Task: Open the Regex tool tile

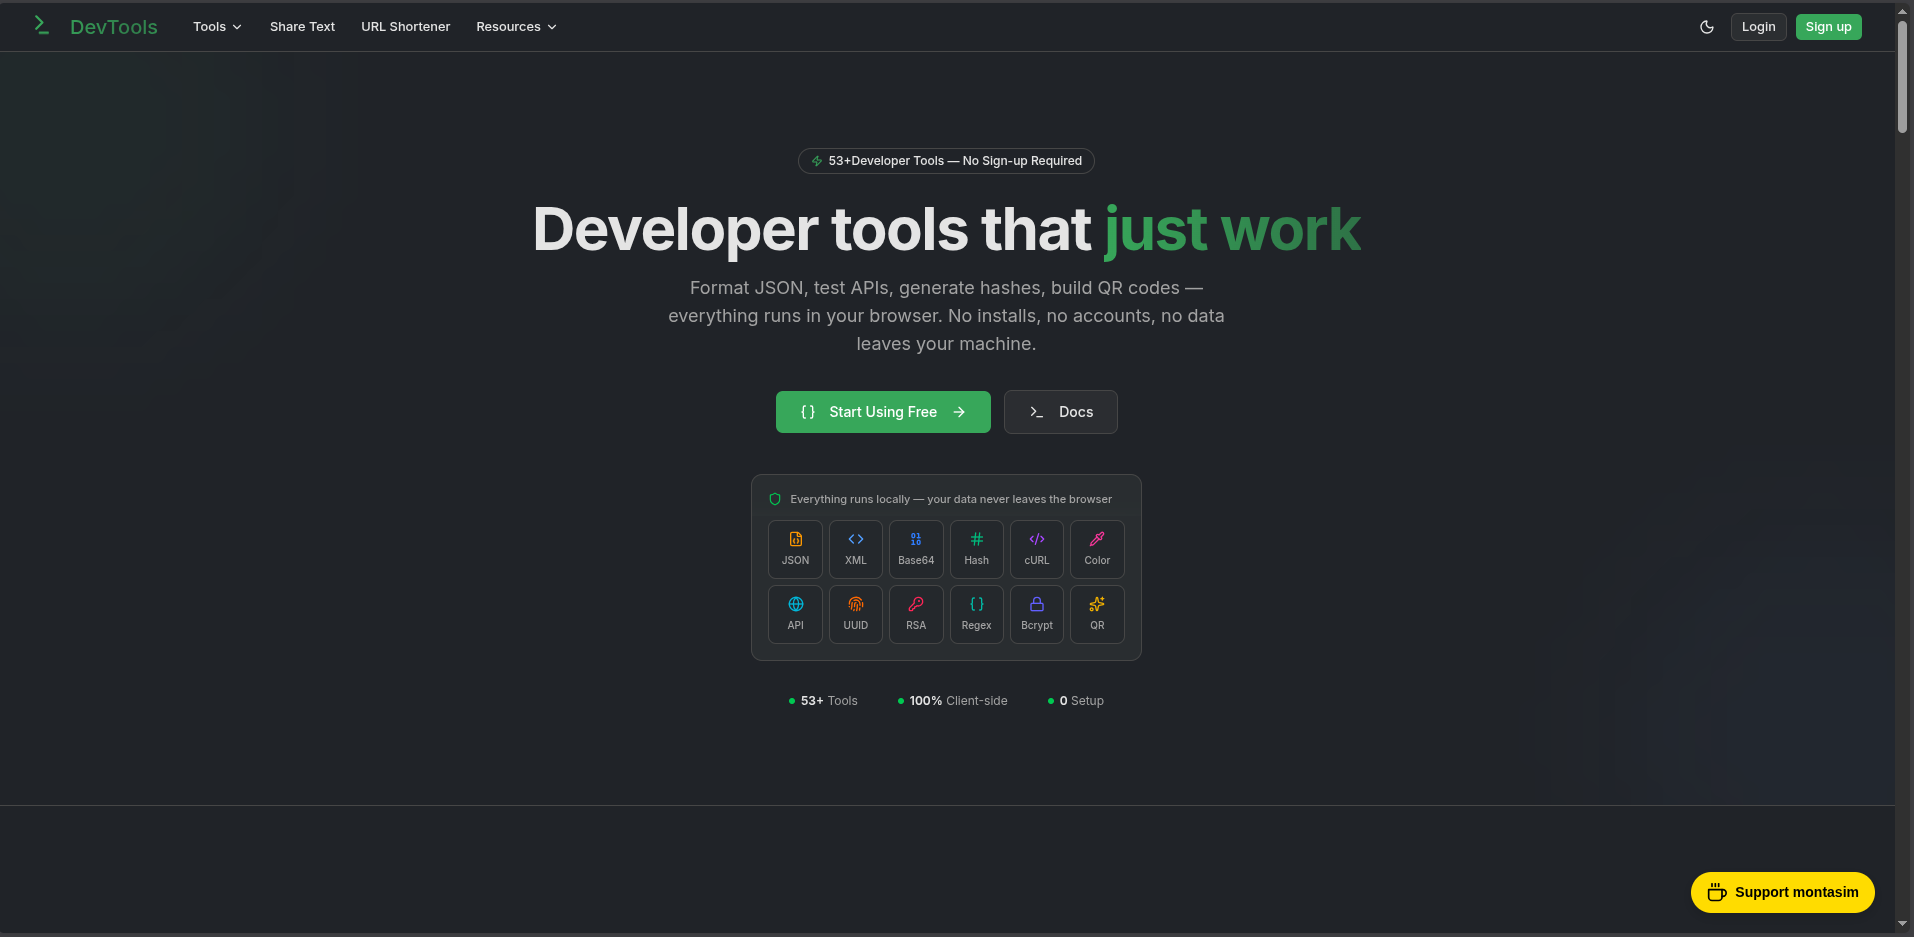Action: (x=977, y=614)
